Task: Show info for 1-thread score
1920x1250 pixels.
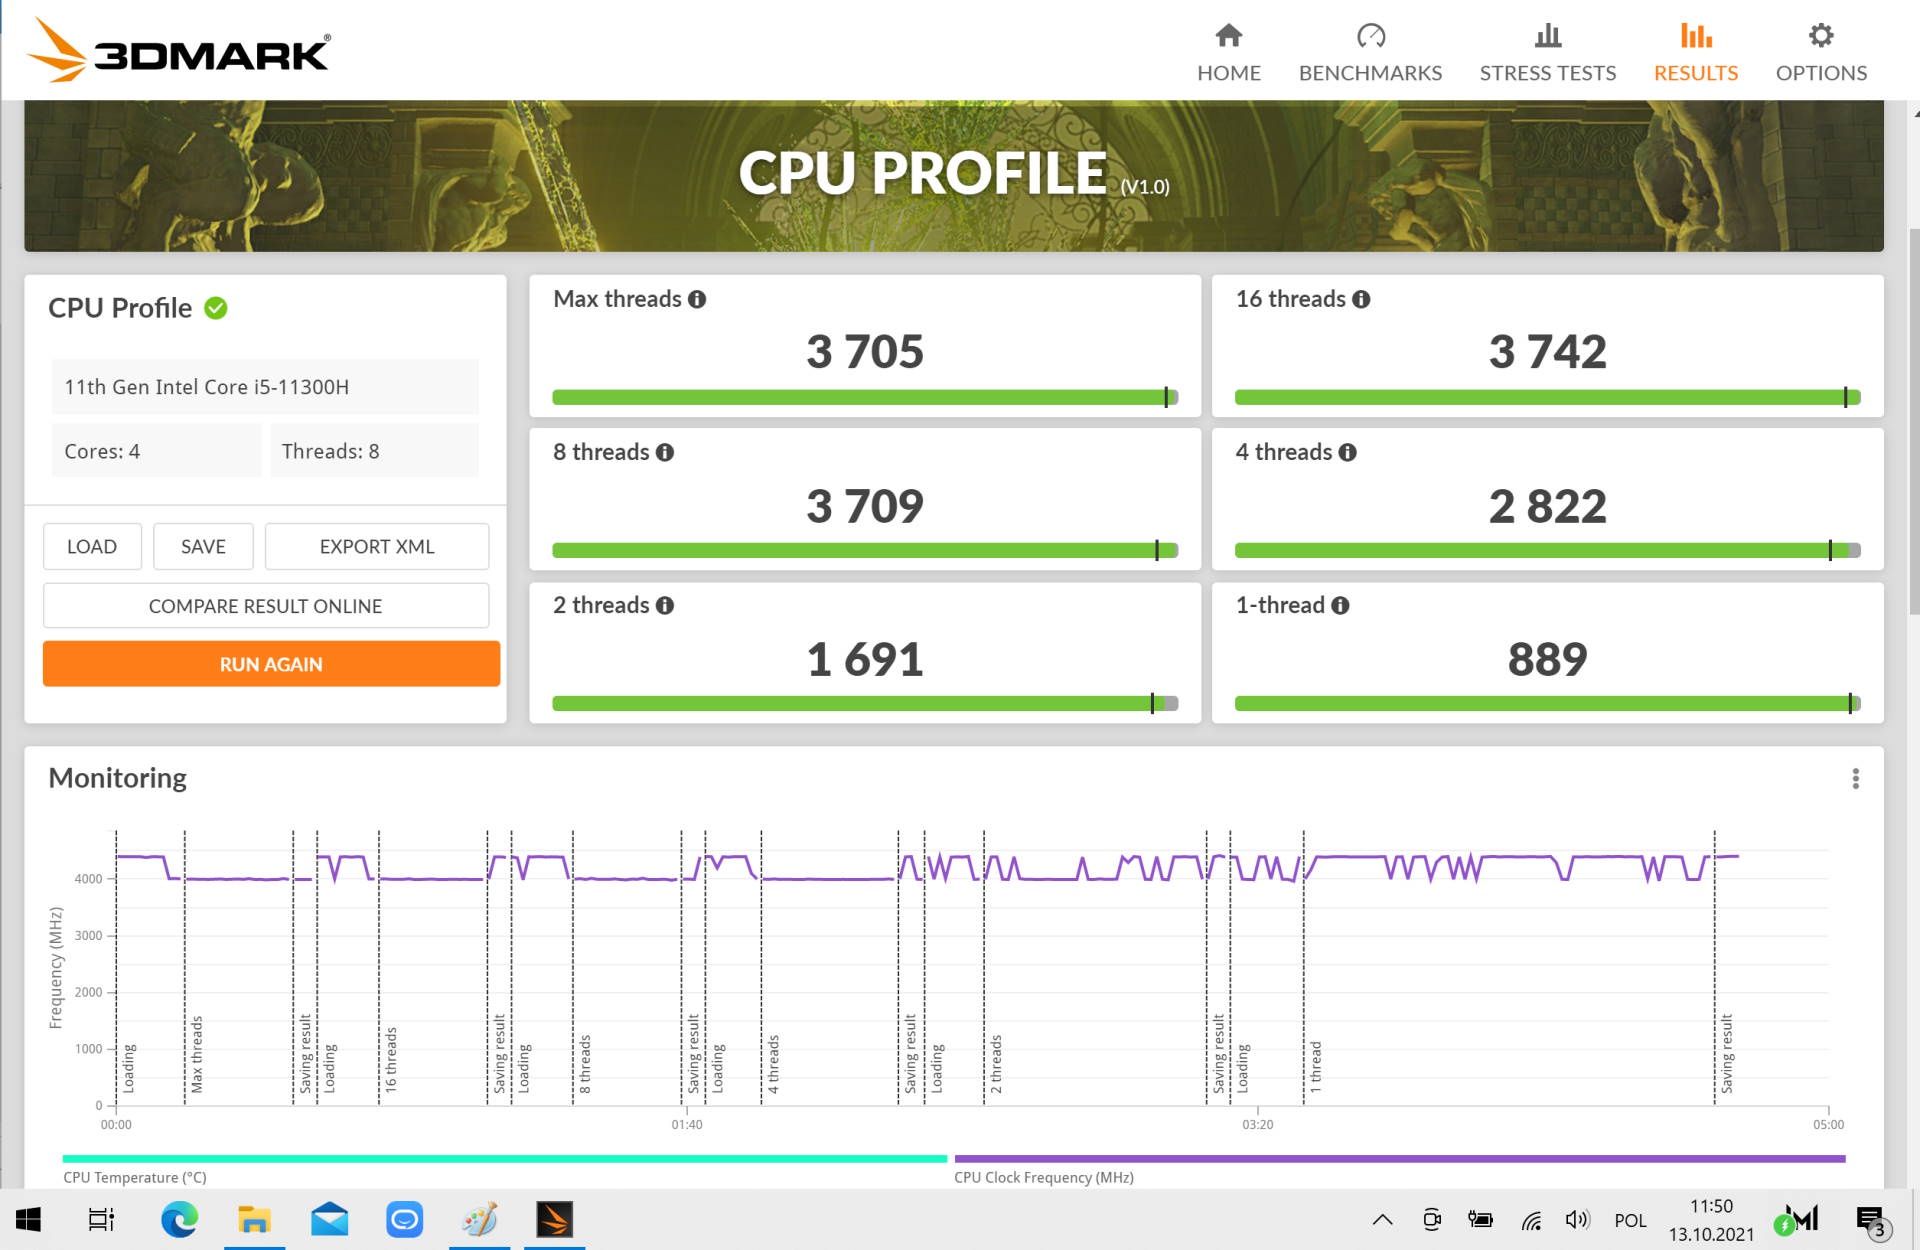Action: (1341, 605)
